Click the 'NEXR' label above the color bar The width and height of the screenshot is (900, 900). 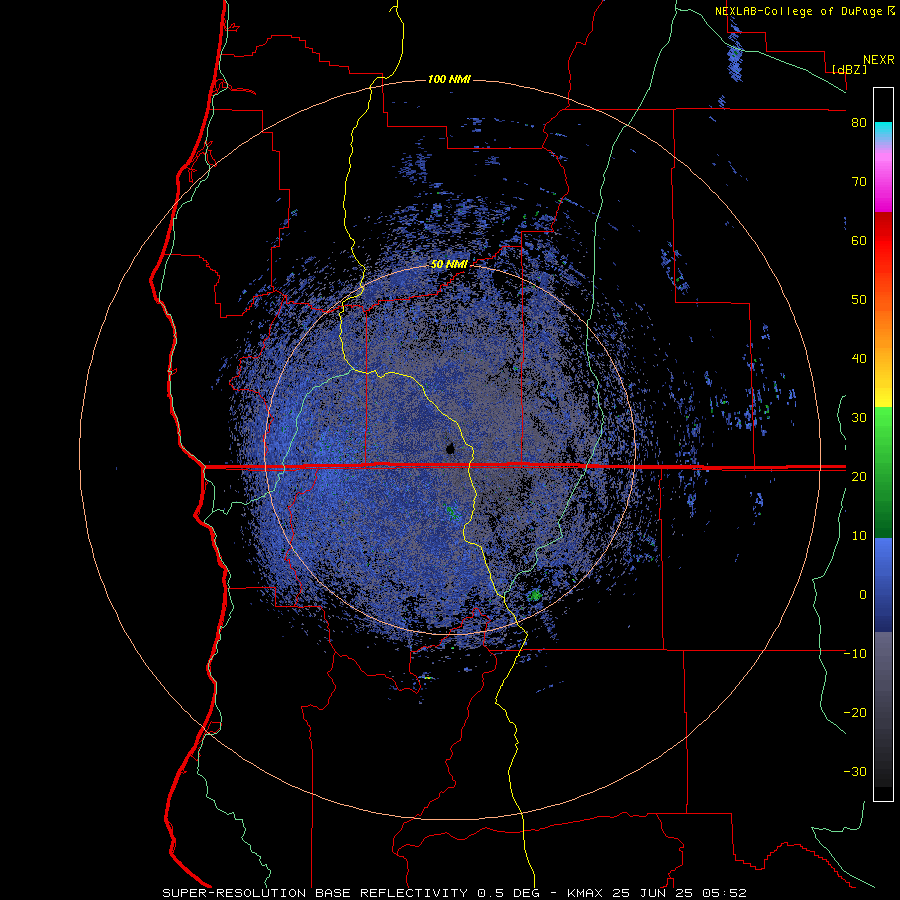pyautogui.click(x=879, y=60)
